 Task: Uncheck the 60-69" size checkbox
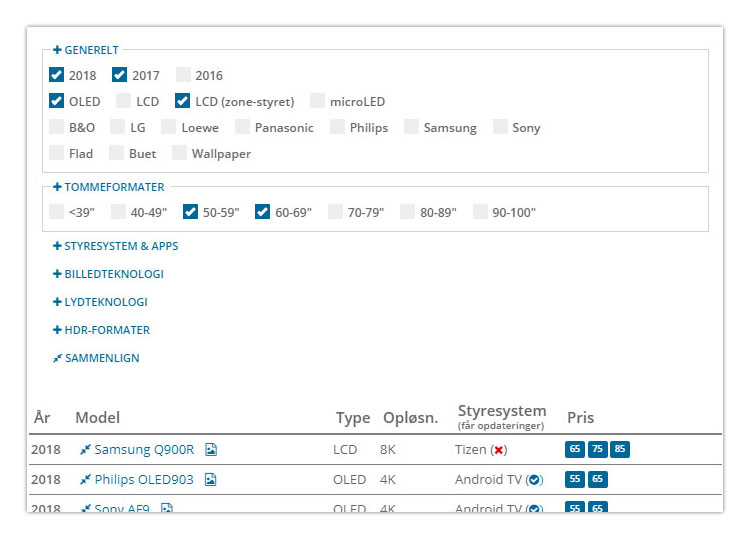coord(262,211)
